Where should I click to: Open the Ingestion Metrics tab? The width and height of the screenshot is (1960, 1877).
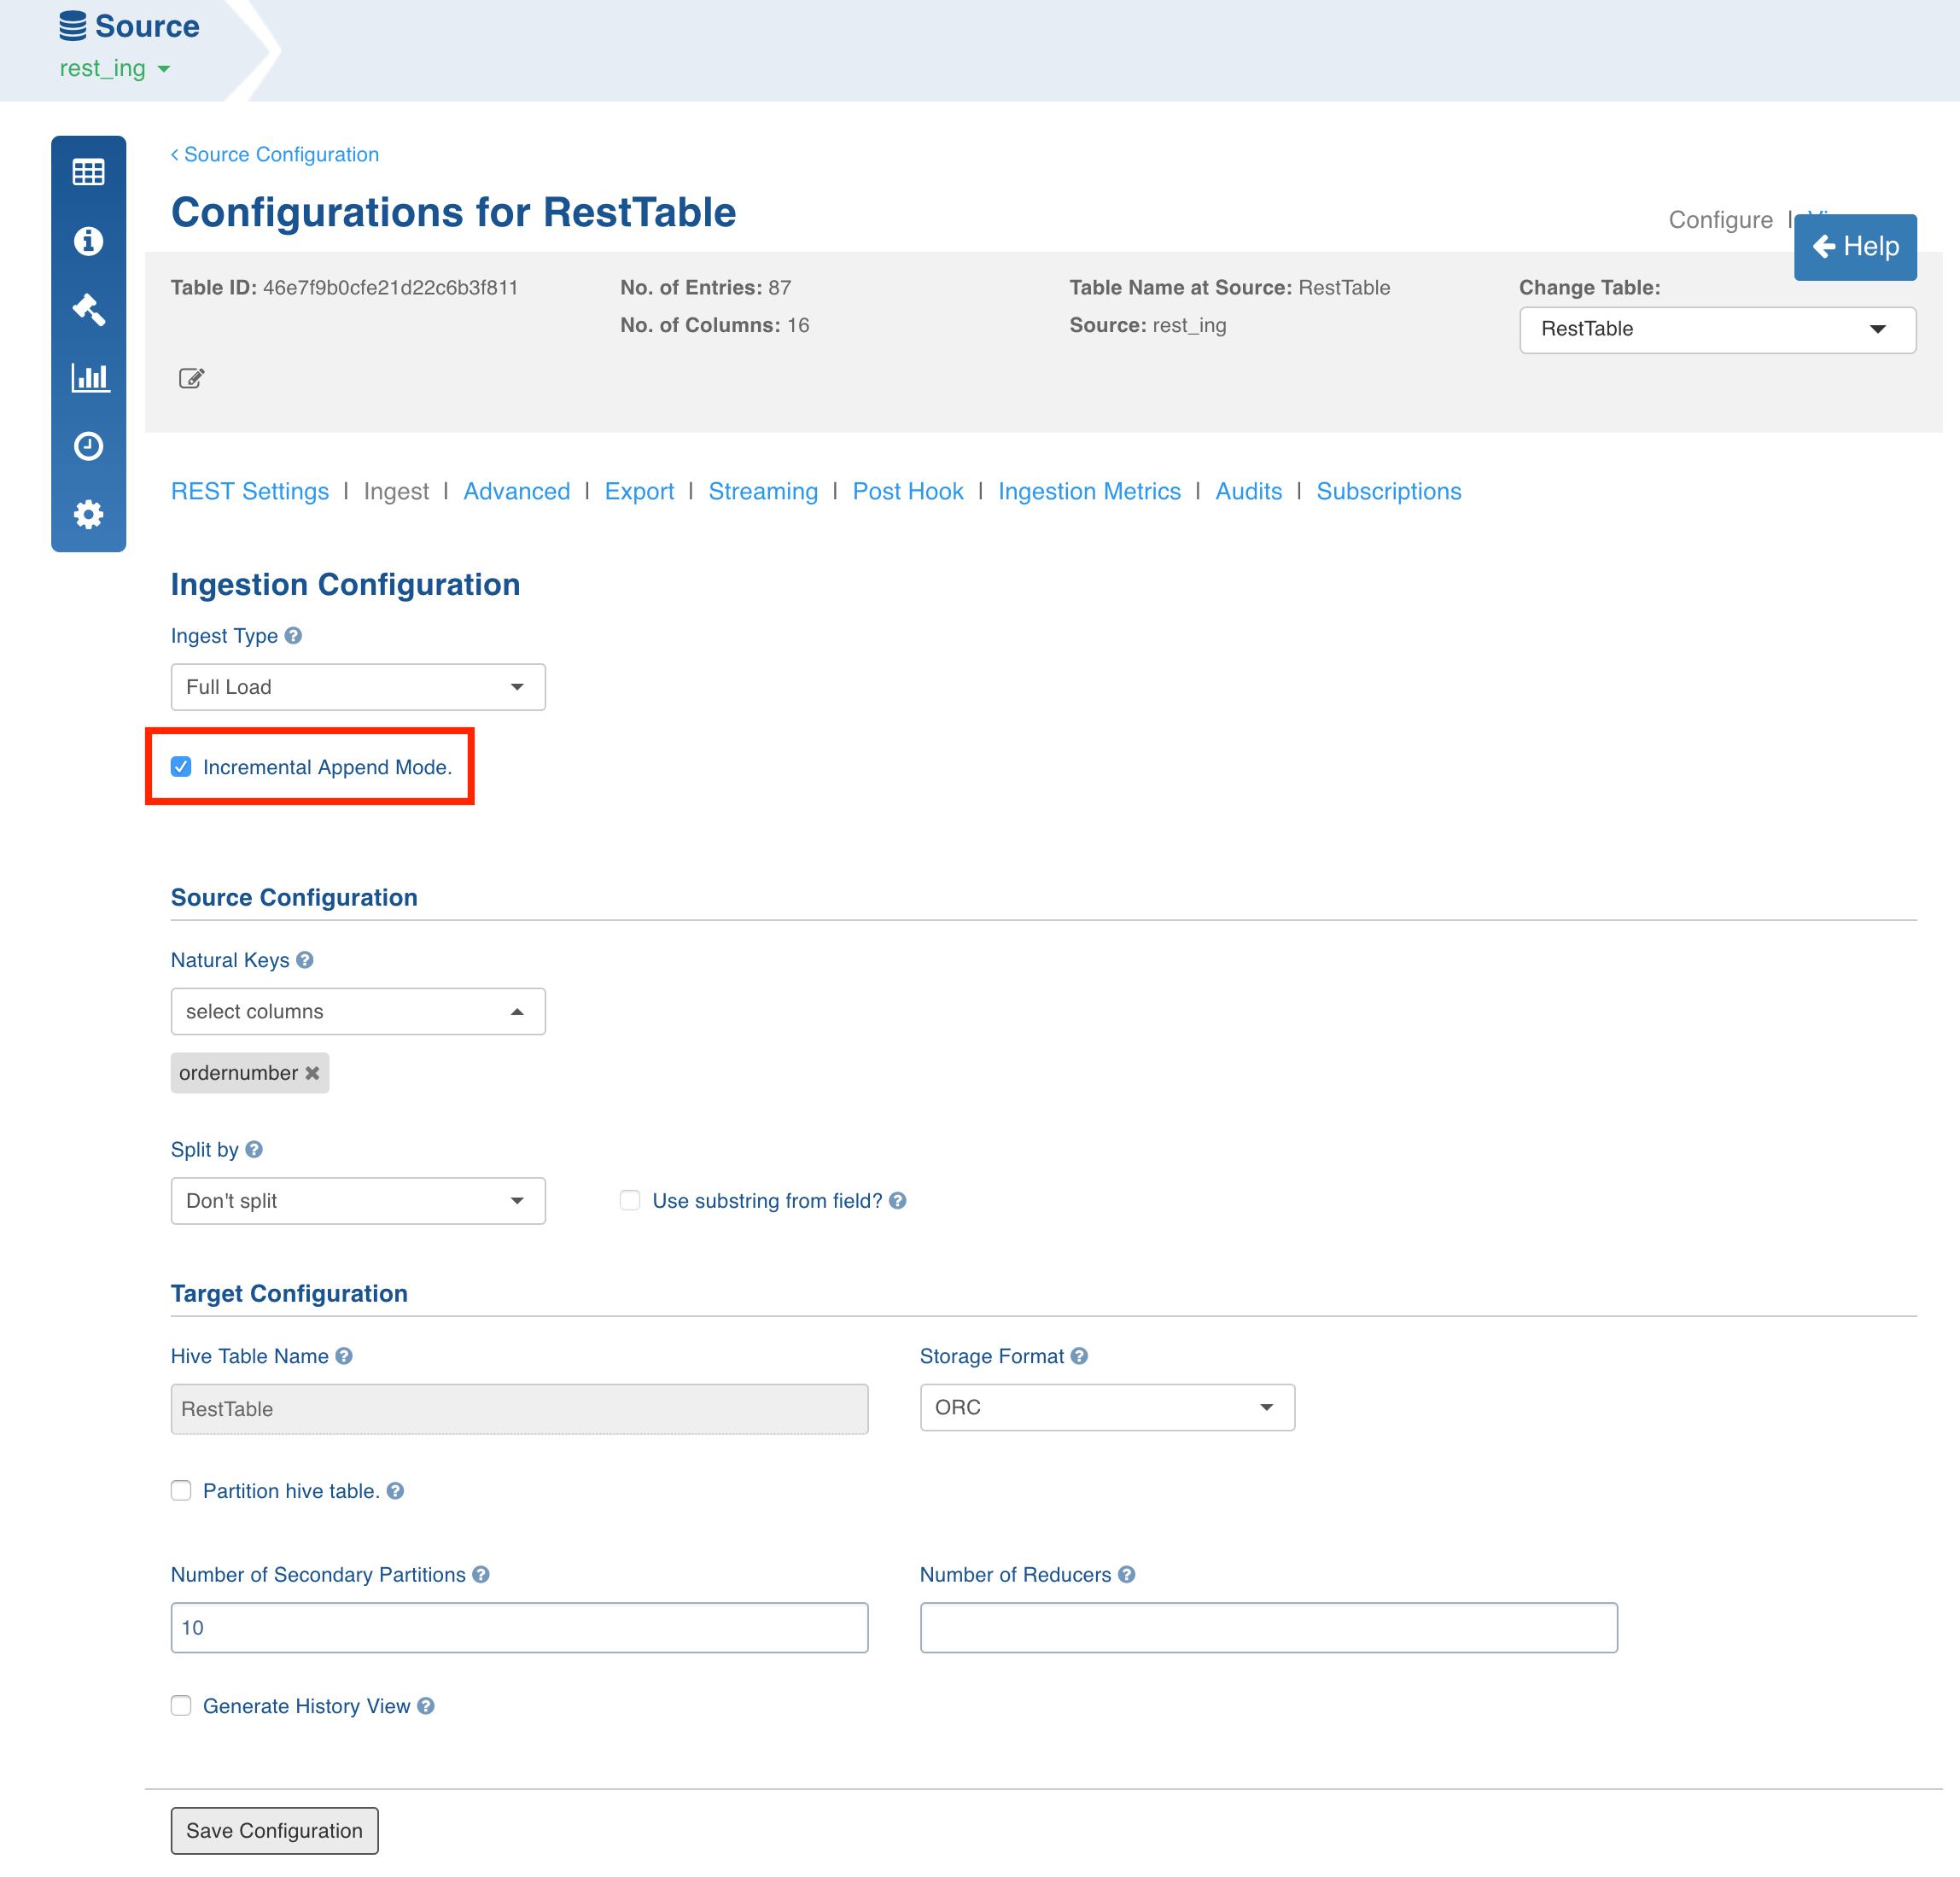pos(1088,491)
